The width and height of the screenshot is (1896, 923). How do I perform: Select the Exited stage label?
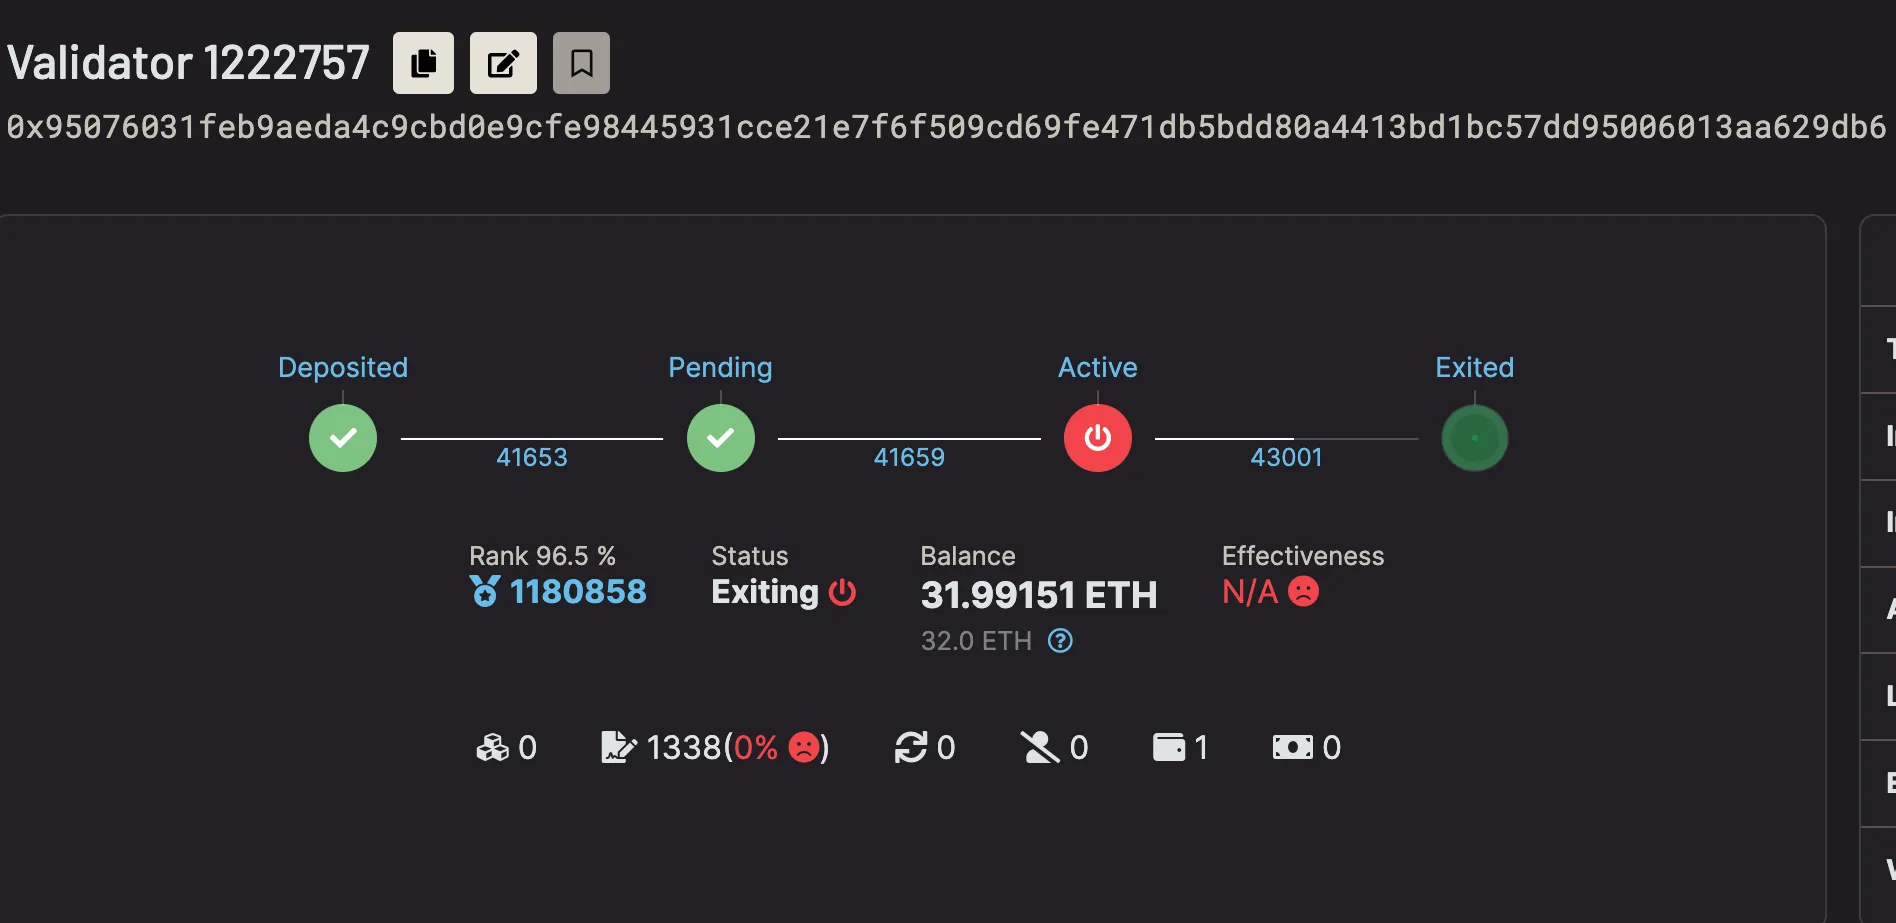(x=1474, y=367)
